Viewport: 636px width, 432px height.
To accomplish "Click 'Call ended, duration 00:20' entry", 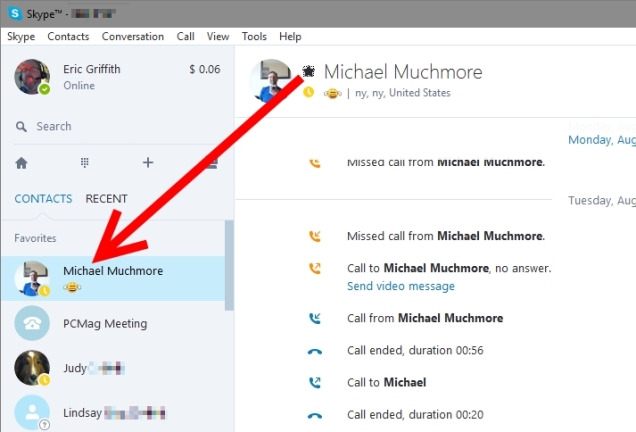I will pyautogui.click(x=415, y=415).
